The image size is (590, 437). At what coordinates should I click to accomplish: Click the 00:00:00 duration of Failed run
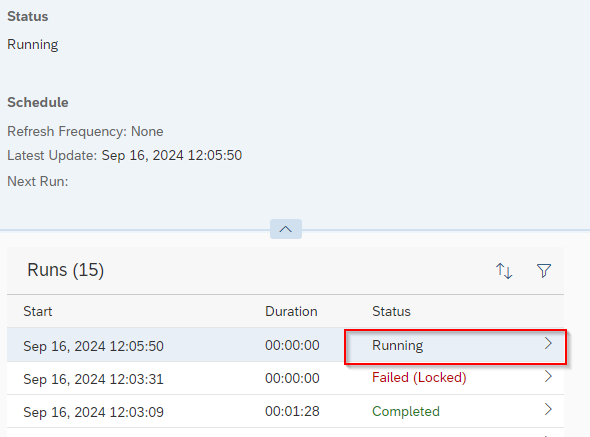(x=292, y=378)
